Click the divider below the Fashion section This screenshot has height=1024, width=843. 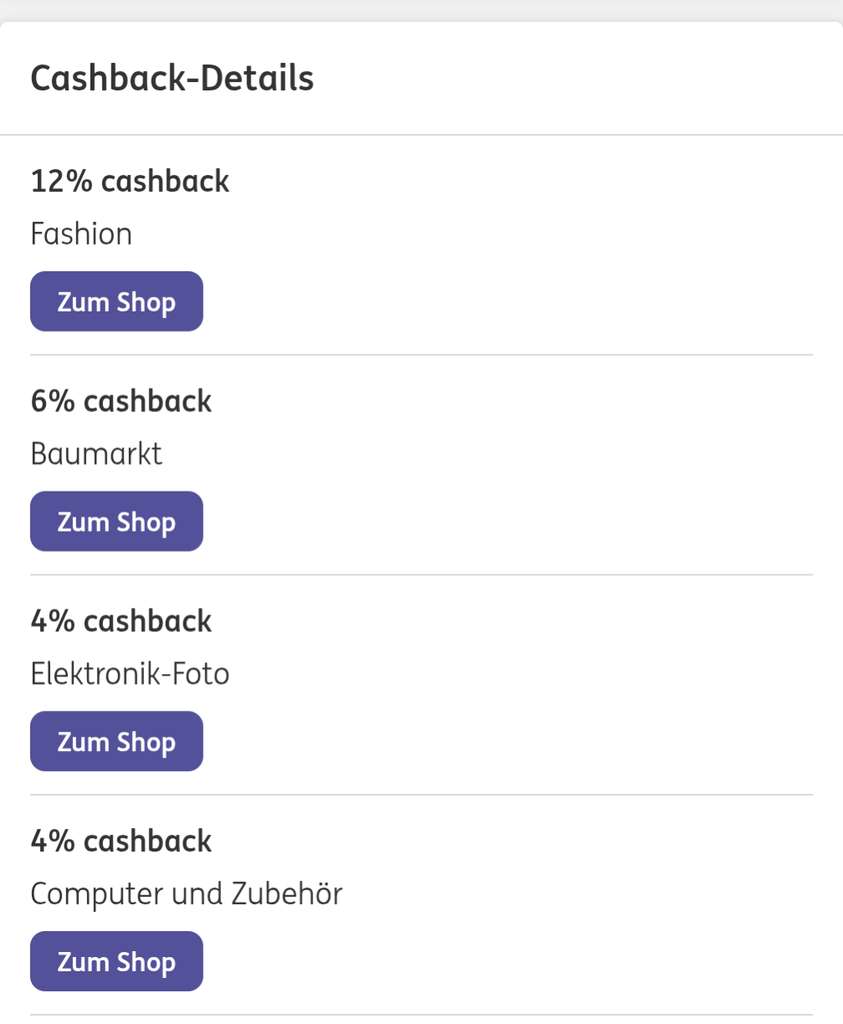tap(421, 355)
